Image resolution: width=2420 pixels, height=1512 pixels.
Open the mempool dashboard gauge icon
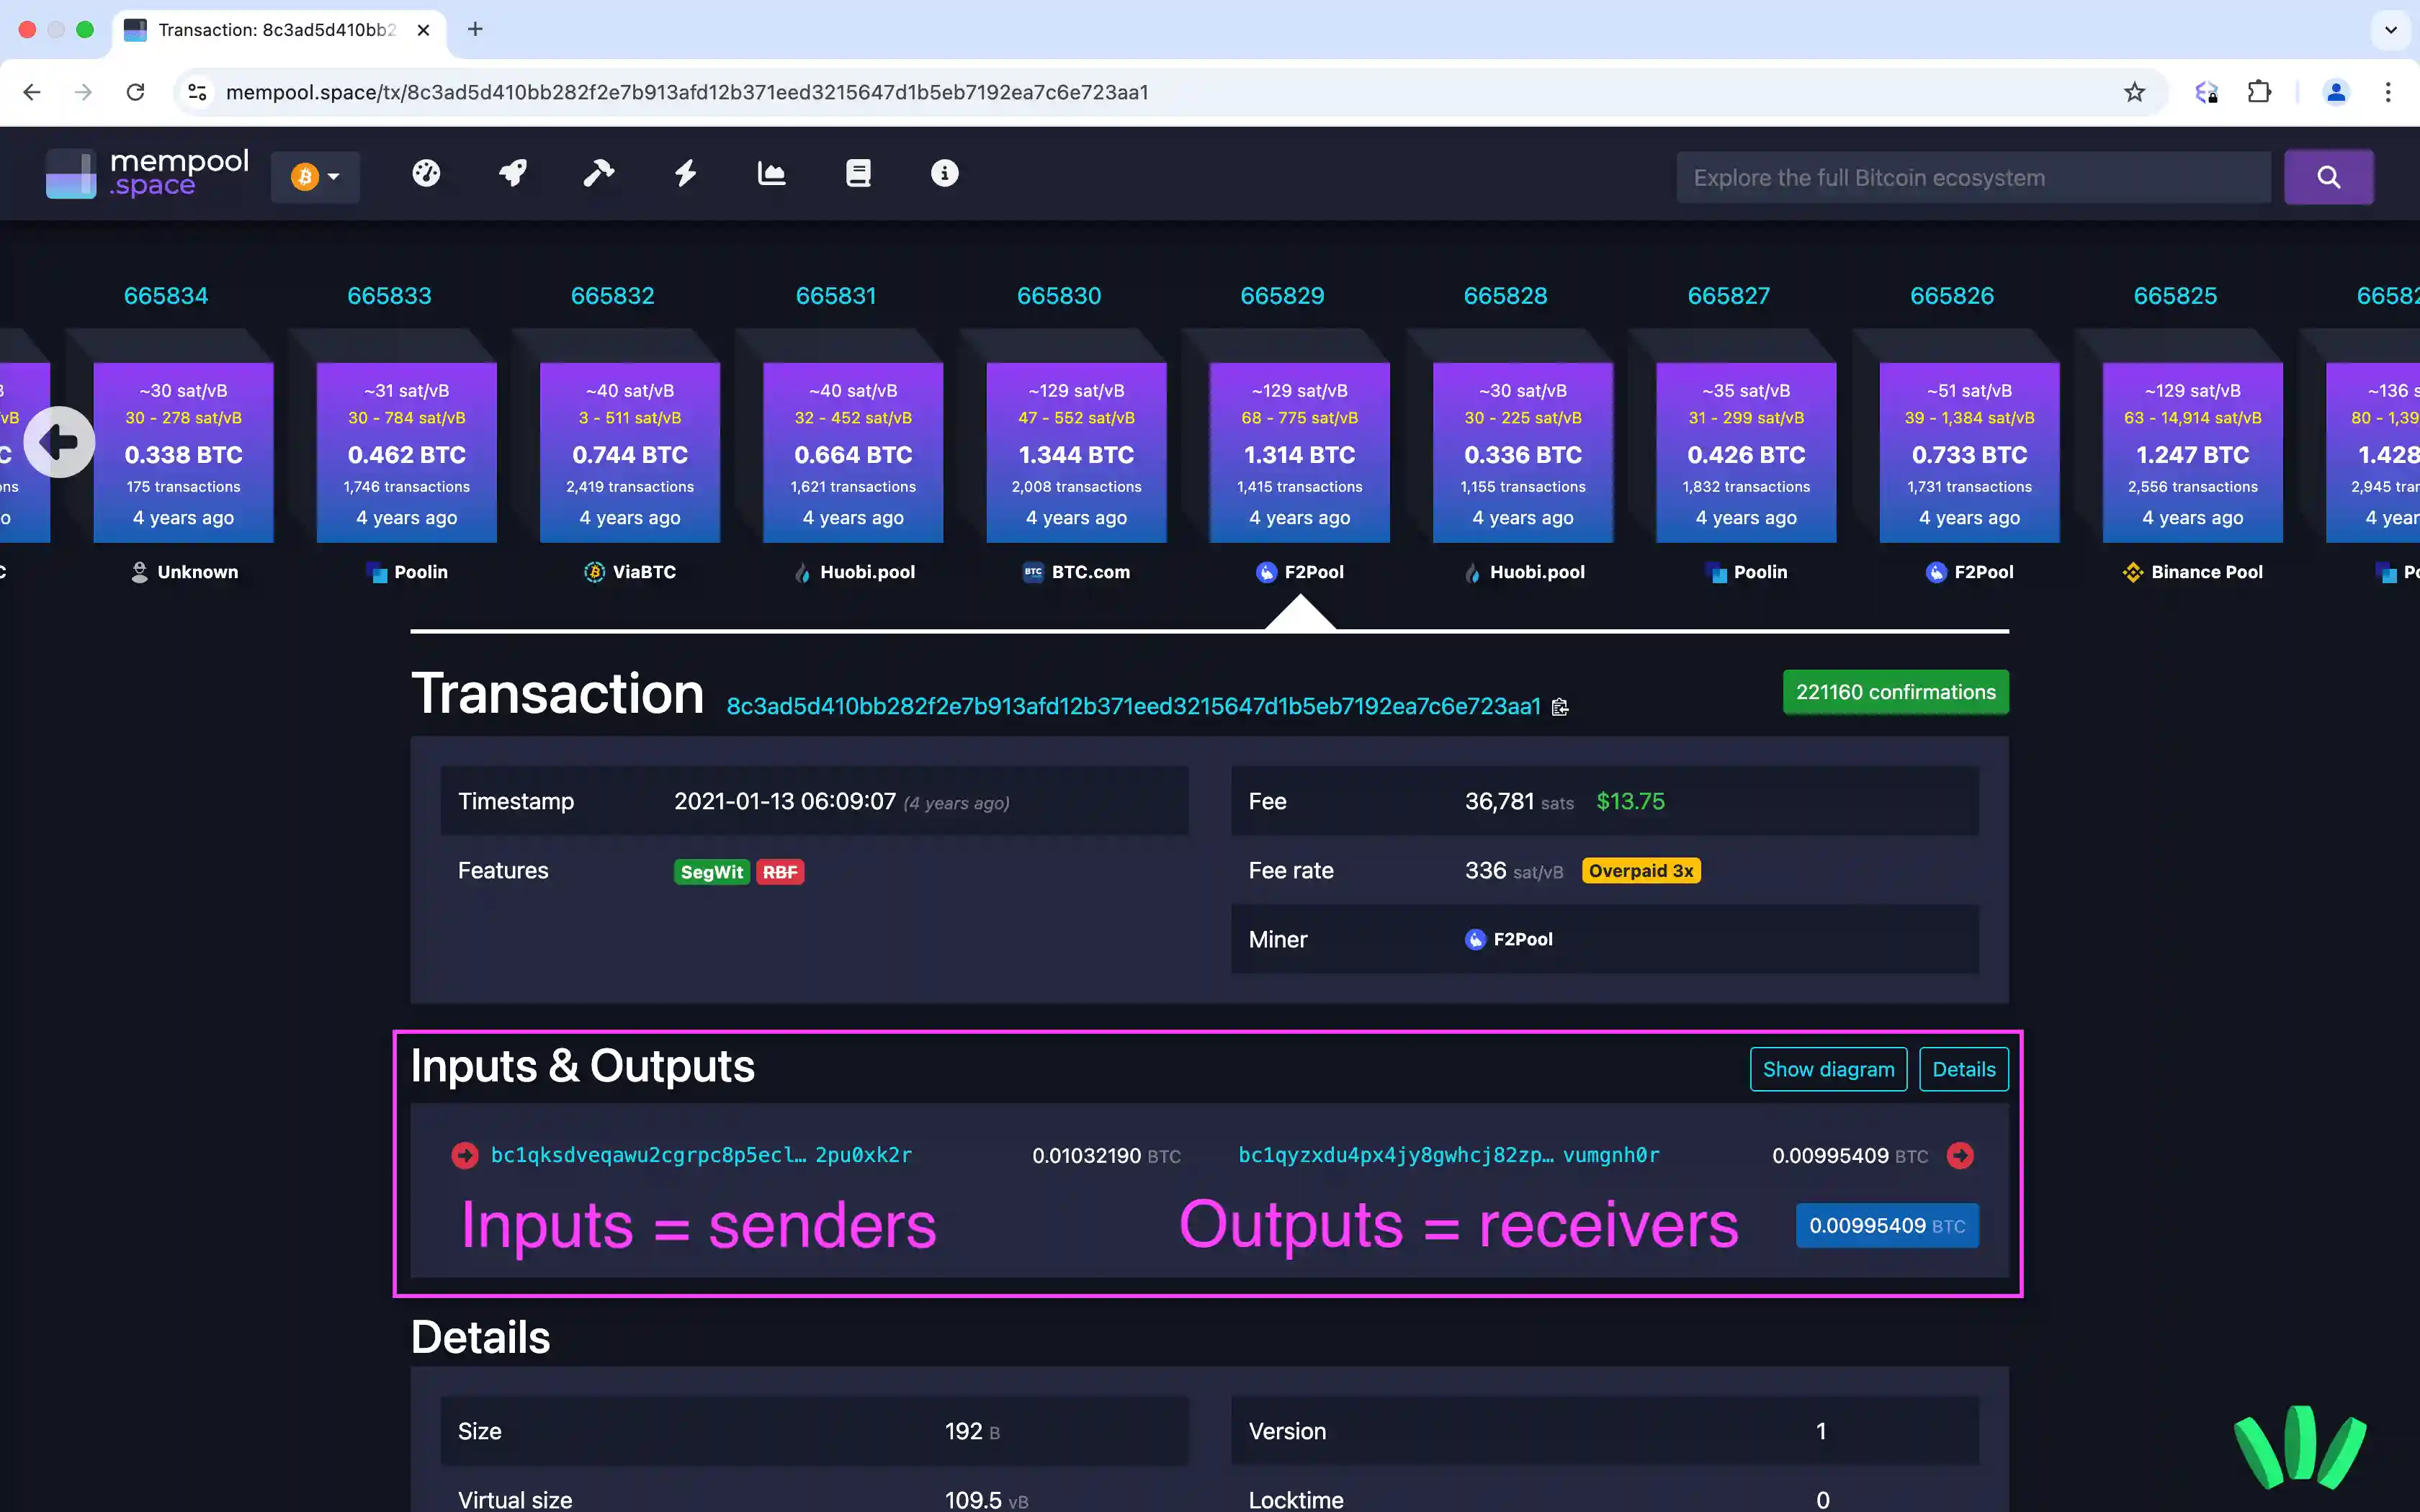[x=426, y=173]
